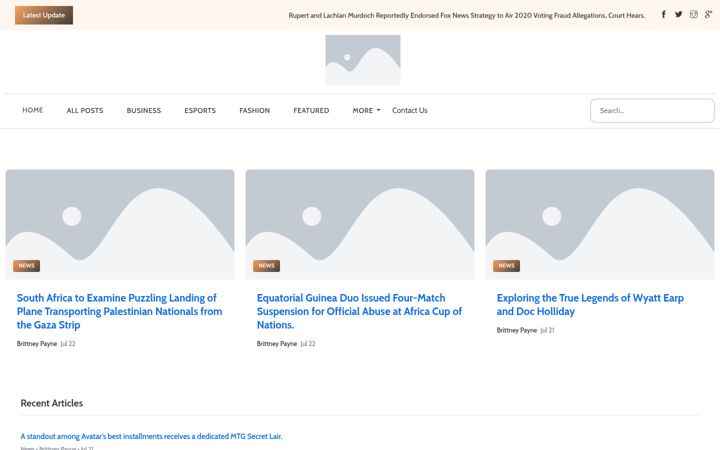Screen dimensions: 720x450
Task: Go to the HOME menu item
Action: click(33, 110)
